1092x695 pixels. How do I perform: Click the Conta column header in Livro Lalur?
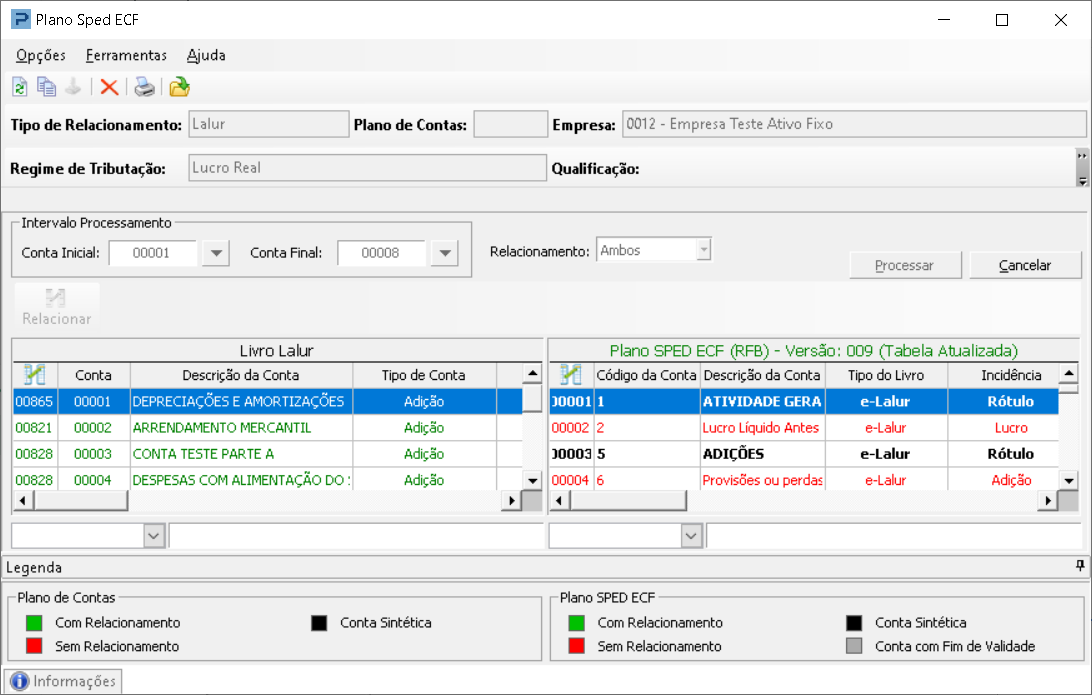[x=93, y=375]
